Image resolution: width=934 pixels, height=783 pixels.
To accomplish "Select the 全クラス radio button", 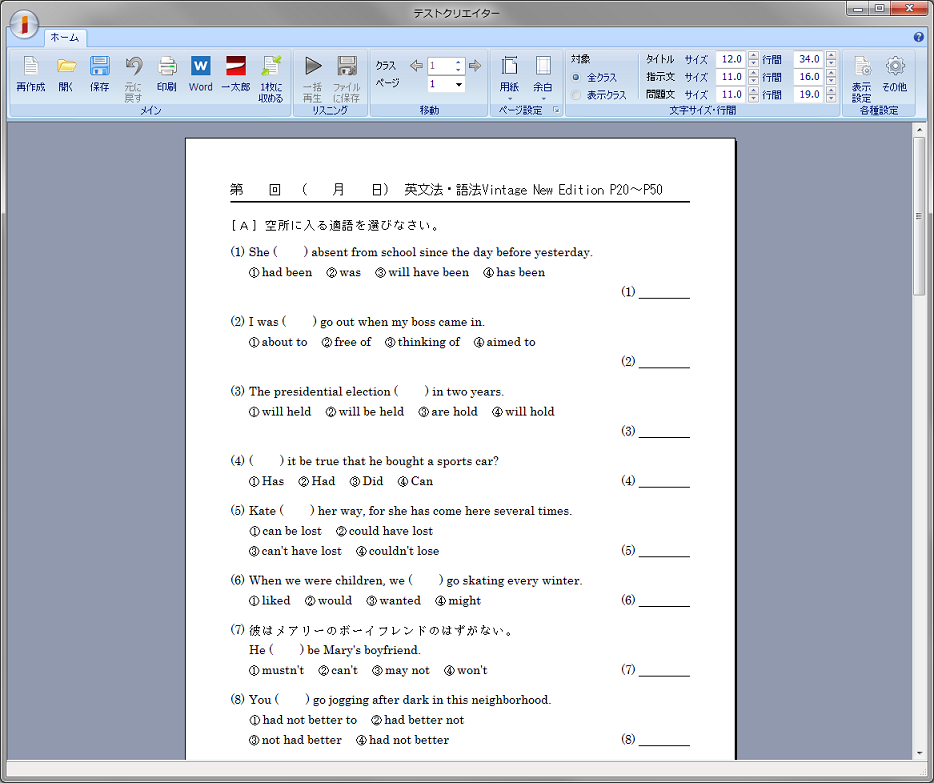I will (576, 77).
